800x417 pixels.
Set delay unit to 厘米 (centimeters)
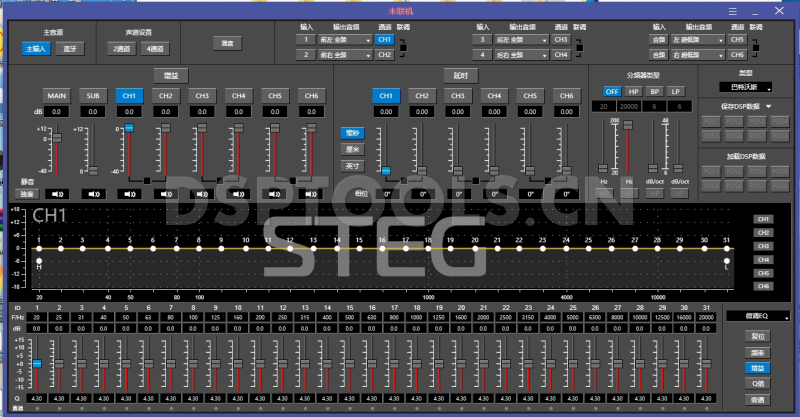(353, 148)
